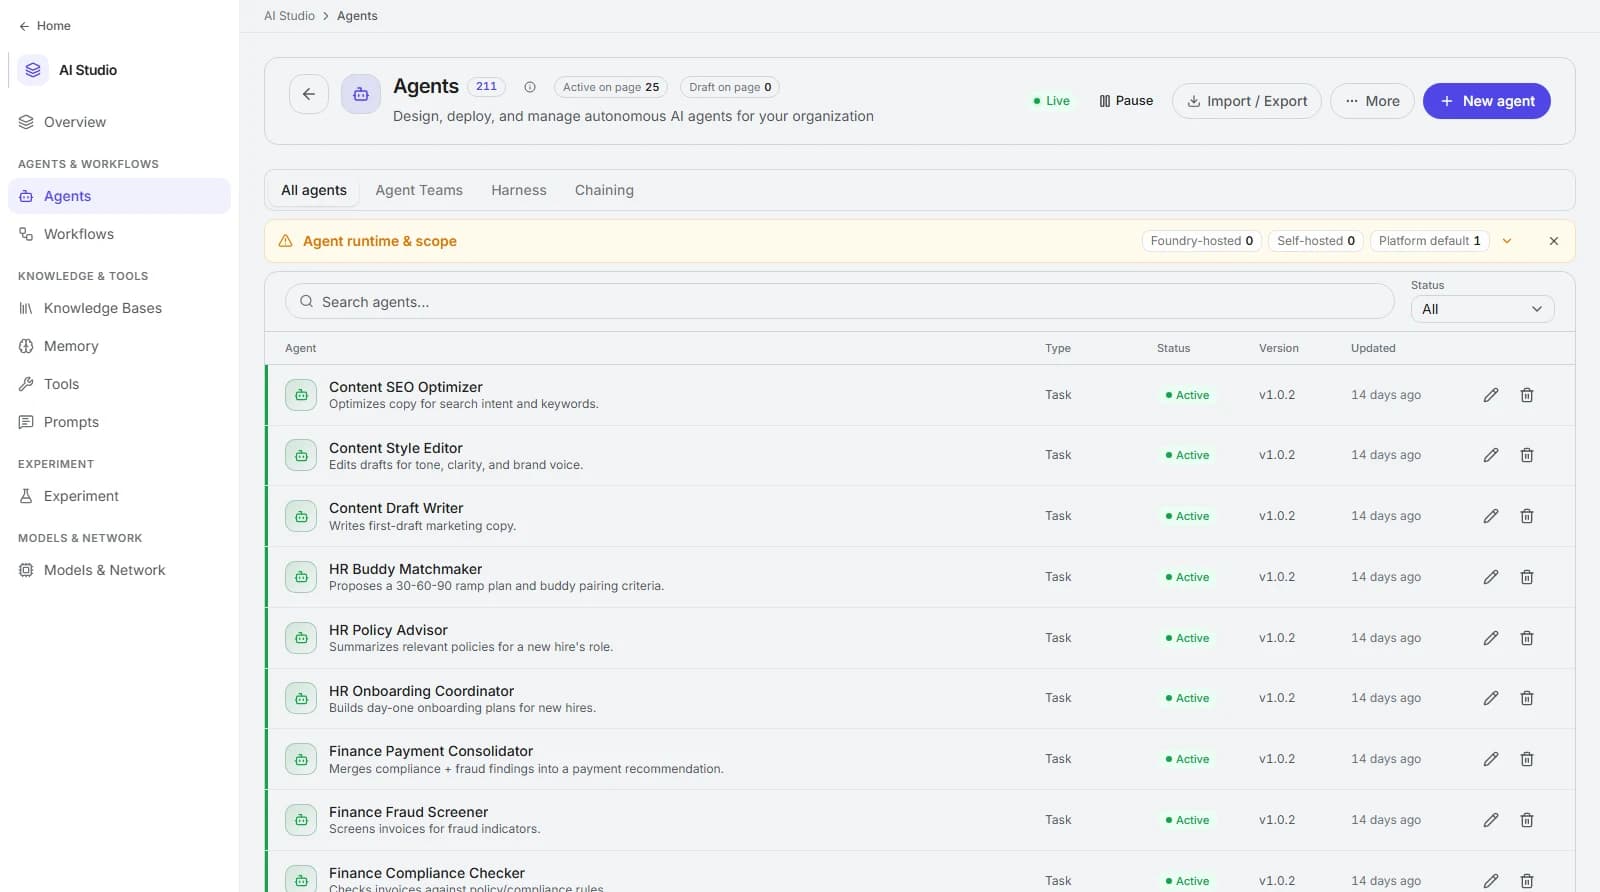Click the Draft on page 0 badge
Image resolution: width=1600 pixels, height=892 pixels.
point(730,87)
